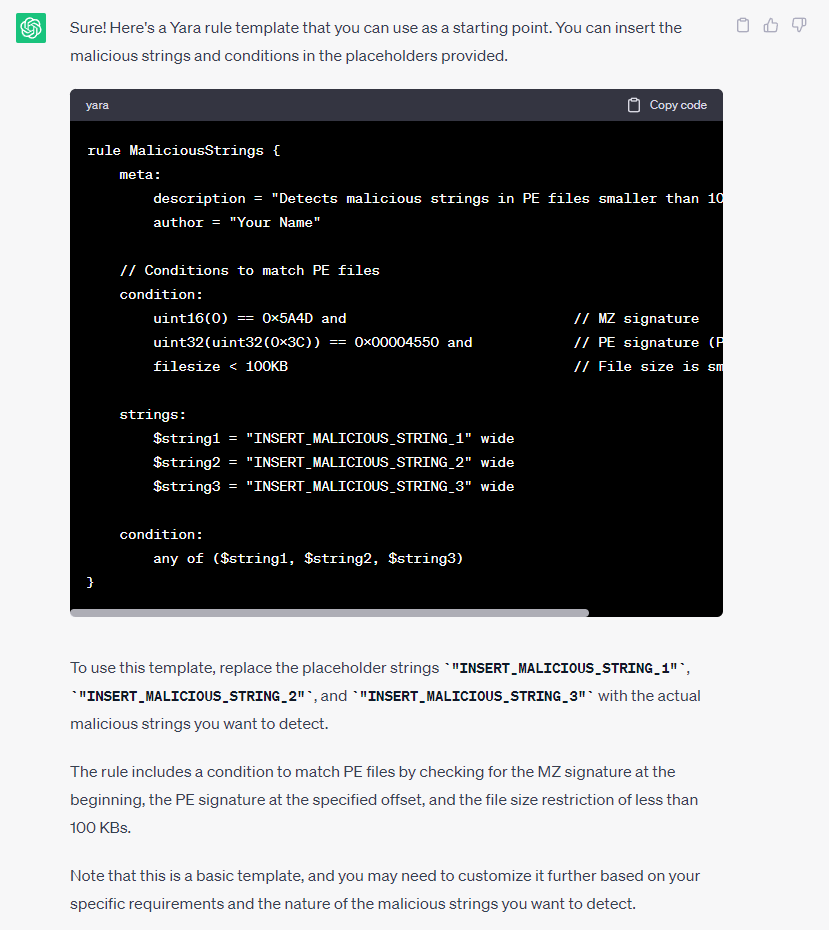The height and width of the screenshot is (930, 829).
Task: Give the response a thumbs up
Action: (x=771, y=26)
